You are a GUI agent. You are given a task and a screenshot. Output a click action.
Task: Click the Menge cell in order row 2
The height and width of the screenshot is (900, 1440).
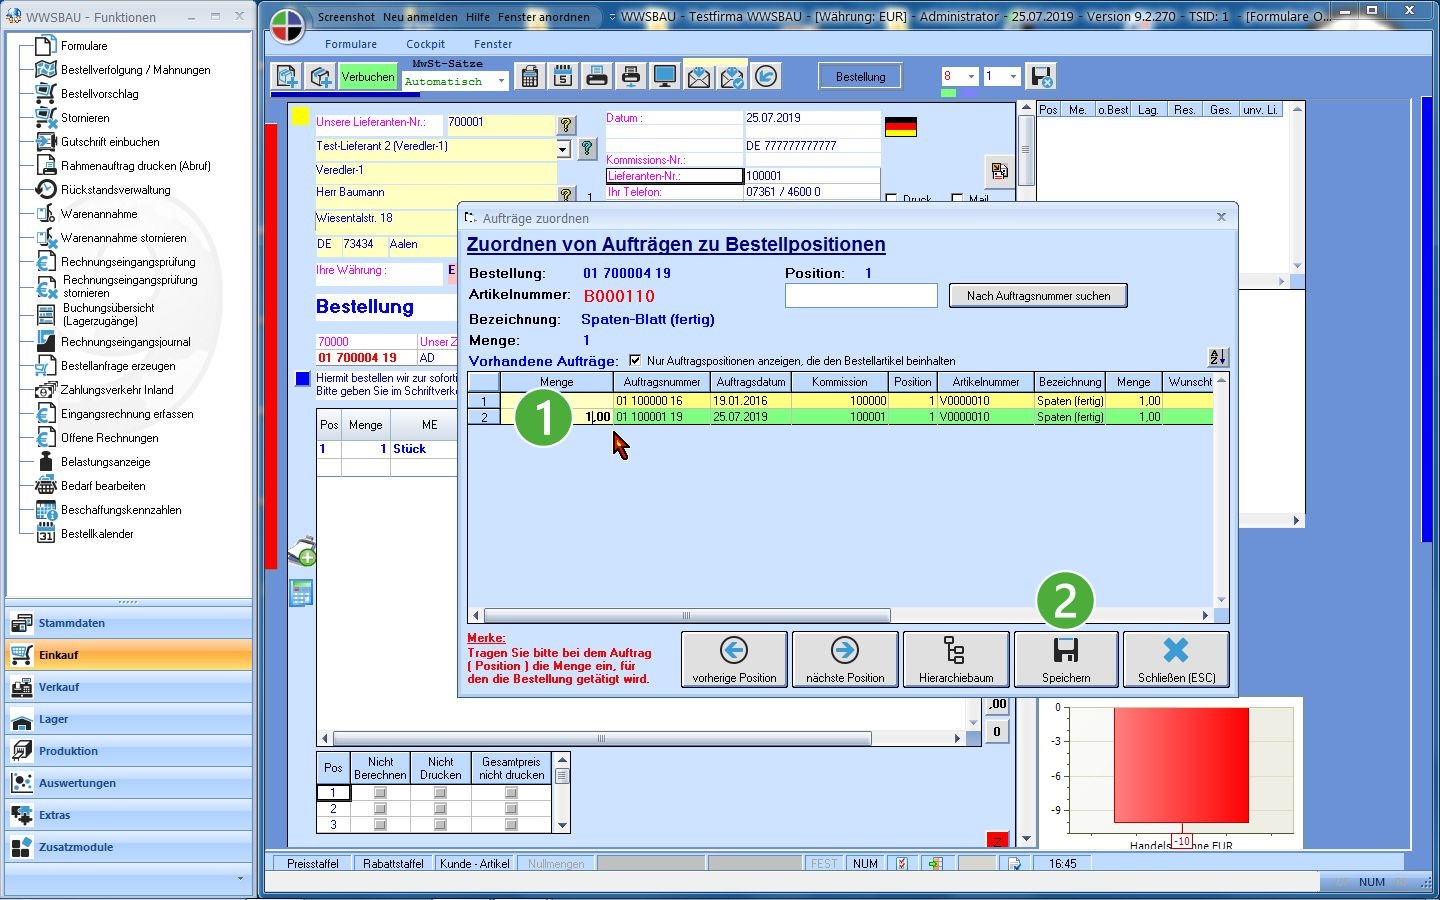click(557, 417)
